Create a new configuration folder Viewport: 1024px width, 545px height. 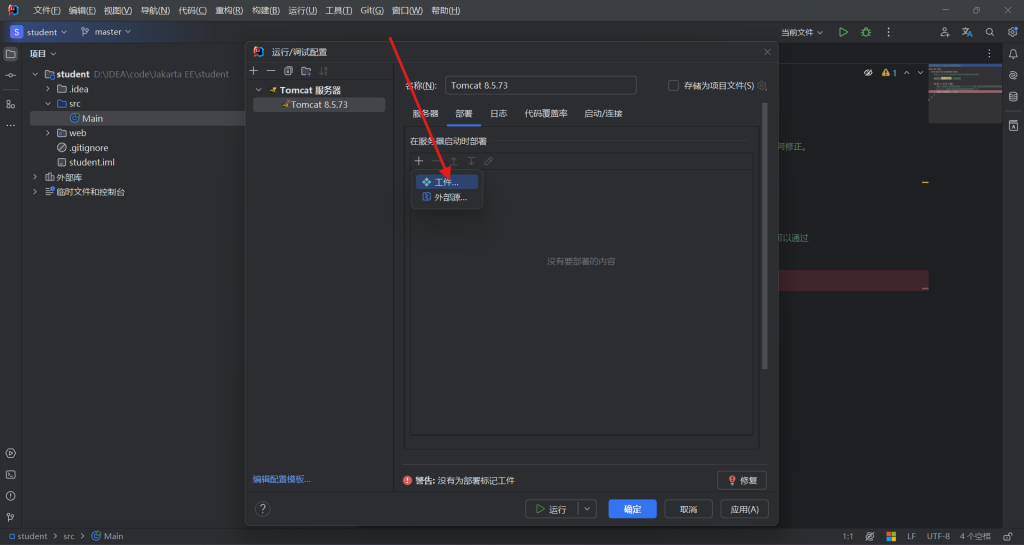pyautogui.click(x=306, y=70)
